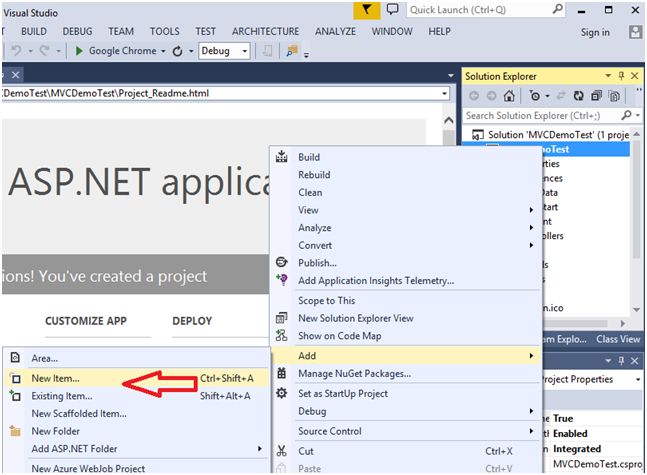Viewport: 647px width, 475px height.
Task: Choose Manage NuGet Packages menu entry
Action: tap(354, 374)
